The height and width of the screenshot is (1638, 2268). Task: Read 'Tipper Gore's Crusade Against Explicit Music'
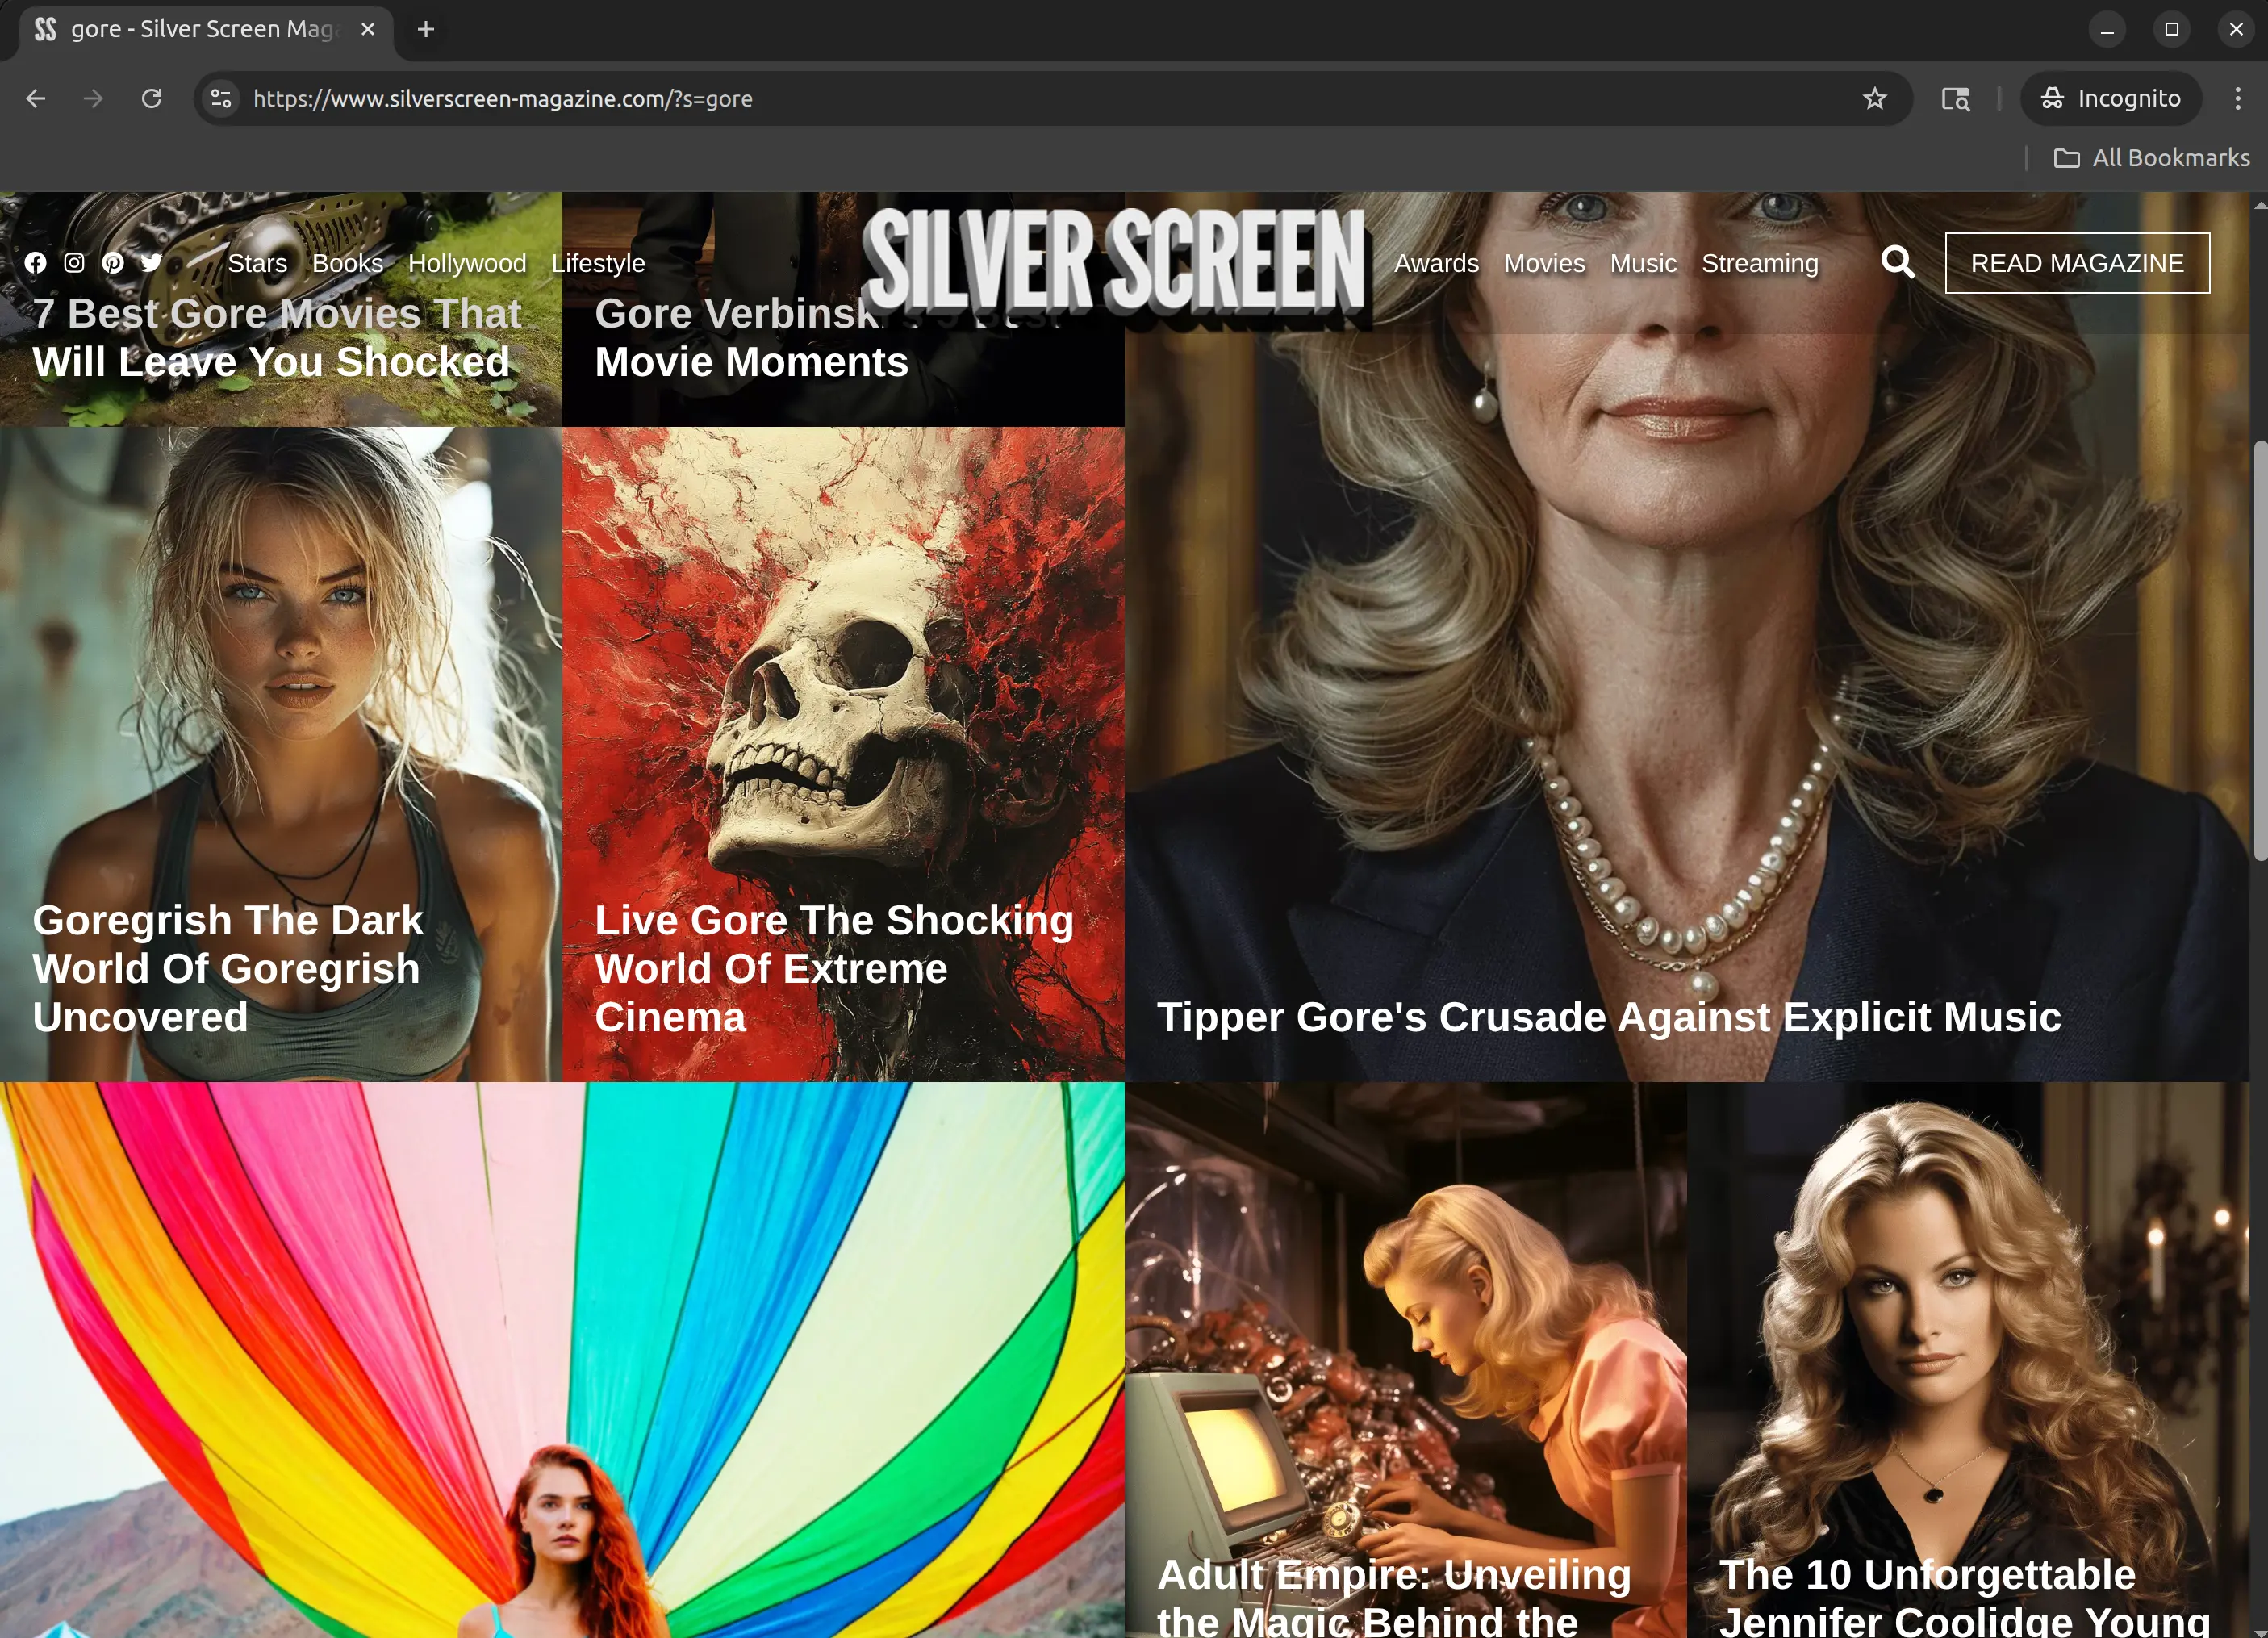coord(1609,1017)
